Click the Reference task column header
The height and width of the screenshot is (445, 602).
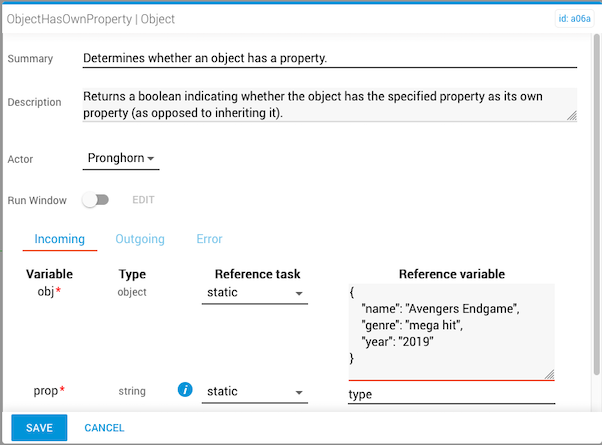258,274
